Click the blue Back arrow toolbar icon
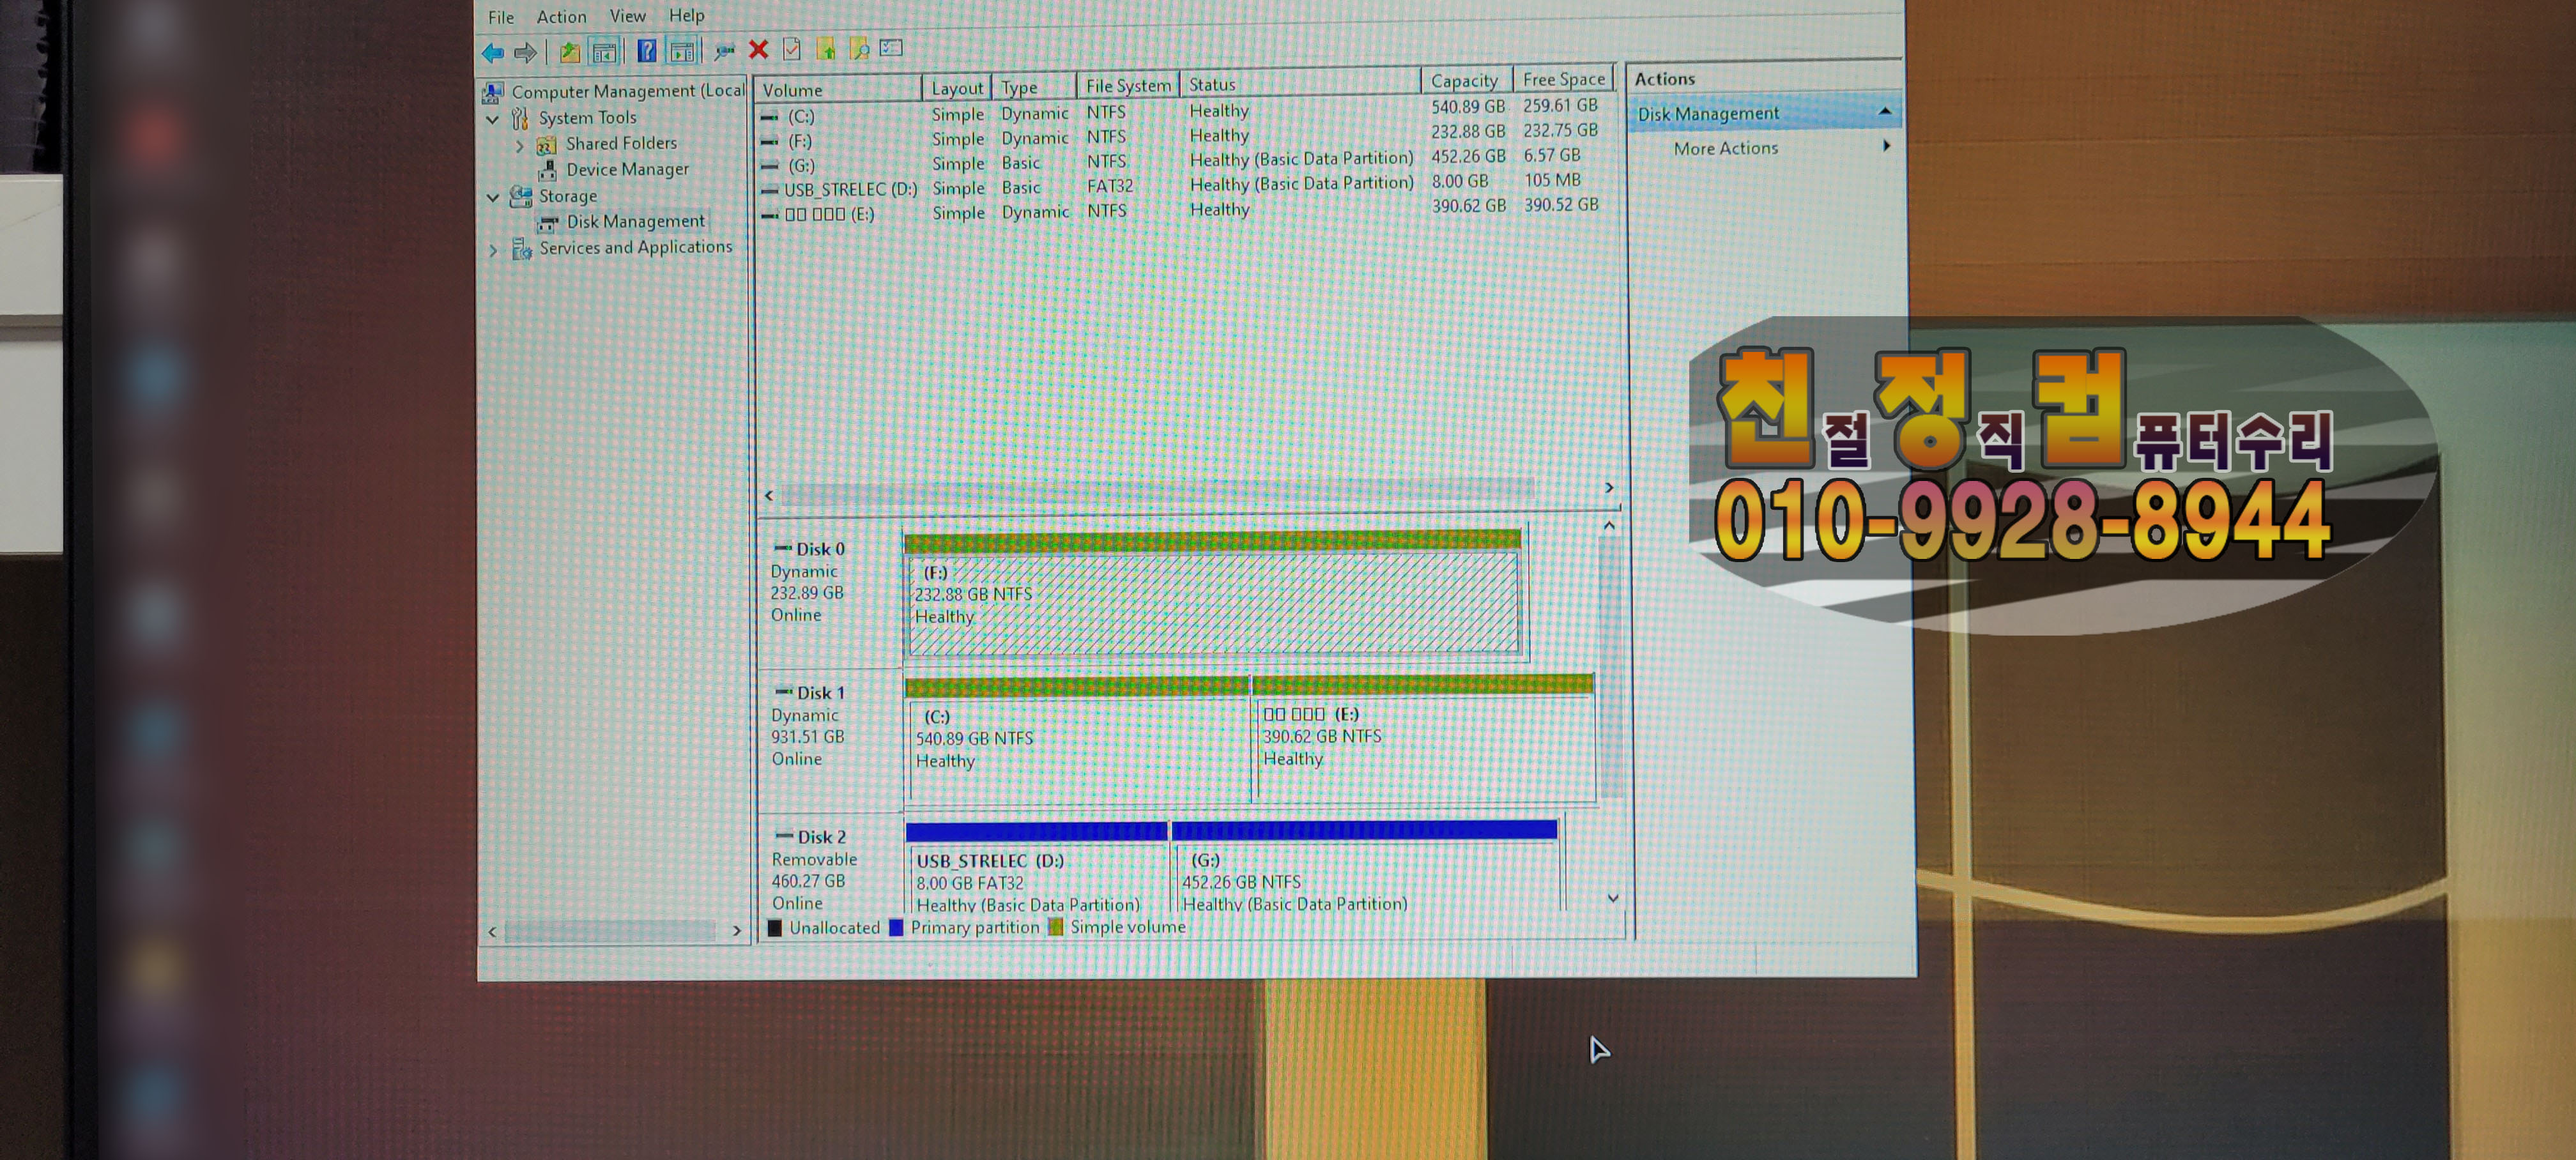Image resolution: width=2576 pixels, height=1160 pixels. click(x=492, y=52)
